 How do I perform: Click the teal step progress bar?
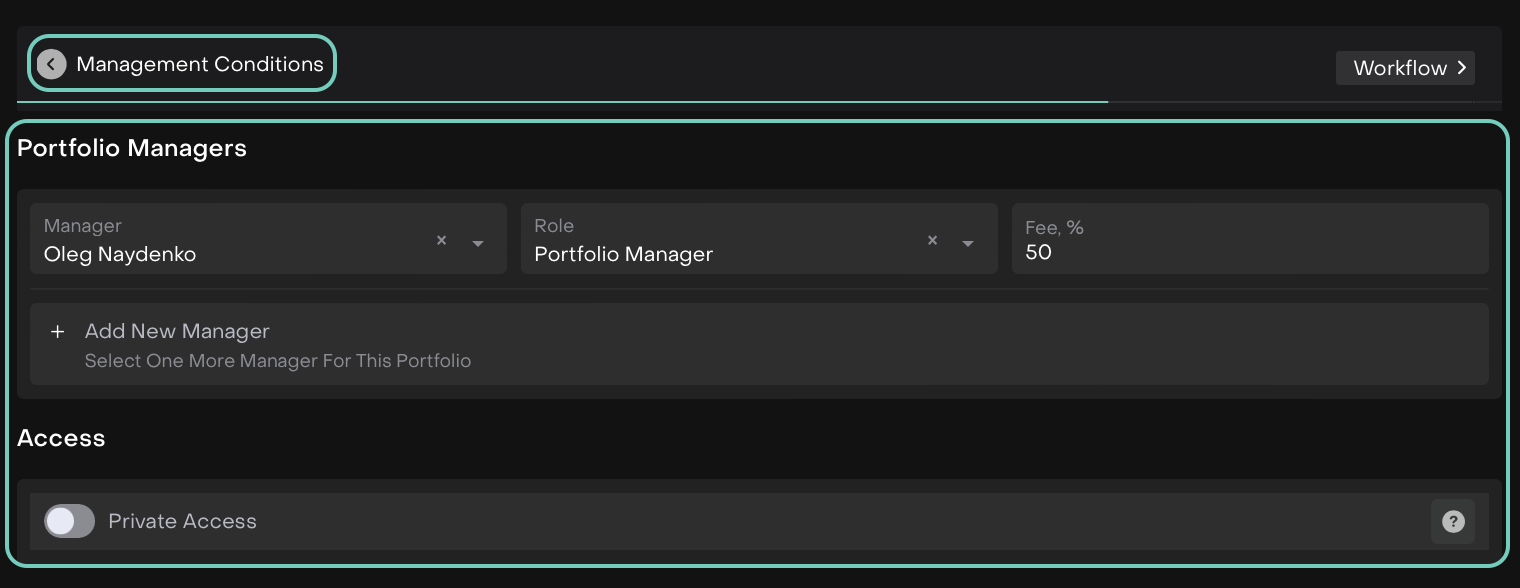pos(560,102)
